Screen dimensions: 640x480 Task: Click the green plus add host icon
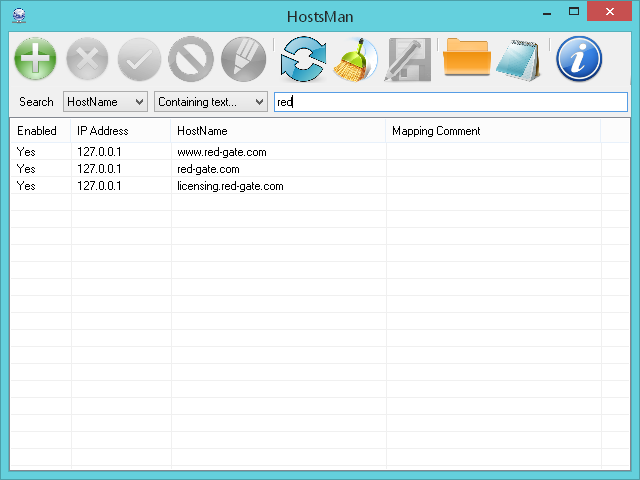(x=36, y=59)
